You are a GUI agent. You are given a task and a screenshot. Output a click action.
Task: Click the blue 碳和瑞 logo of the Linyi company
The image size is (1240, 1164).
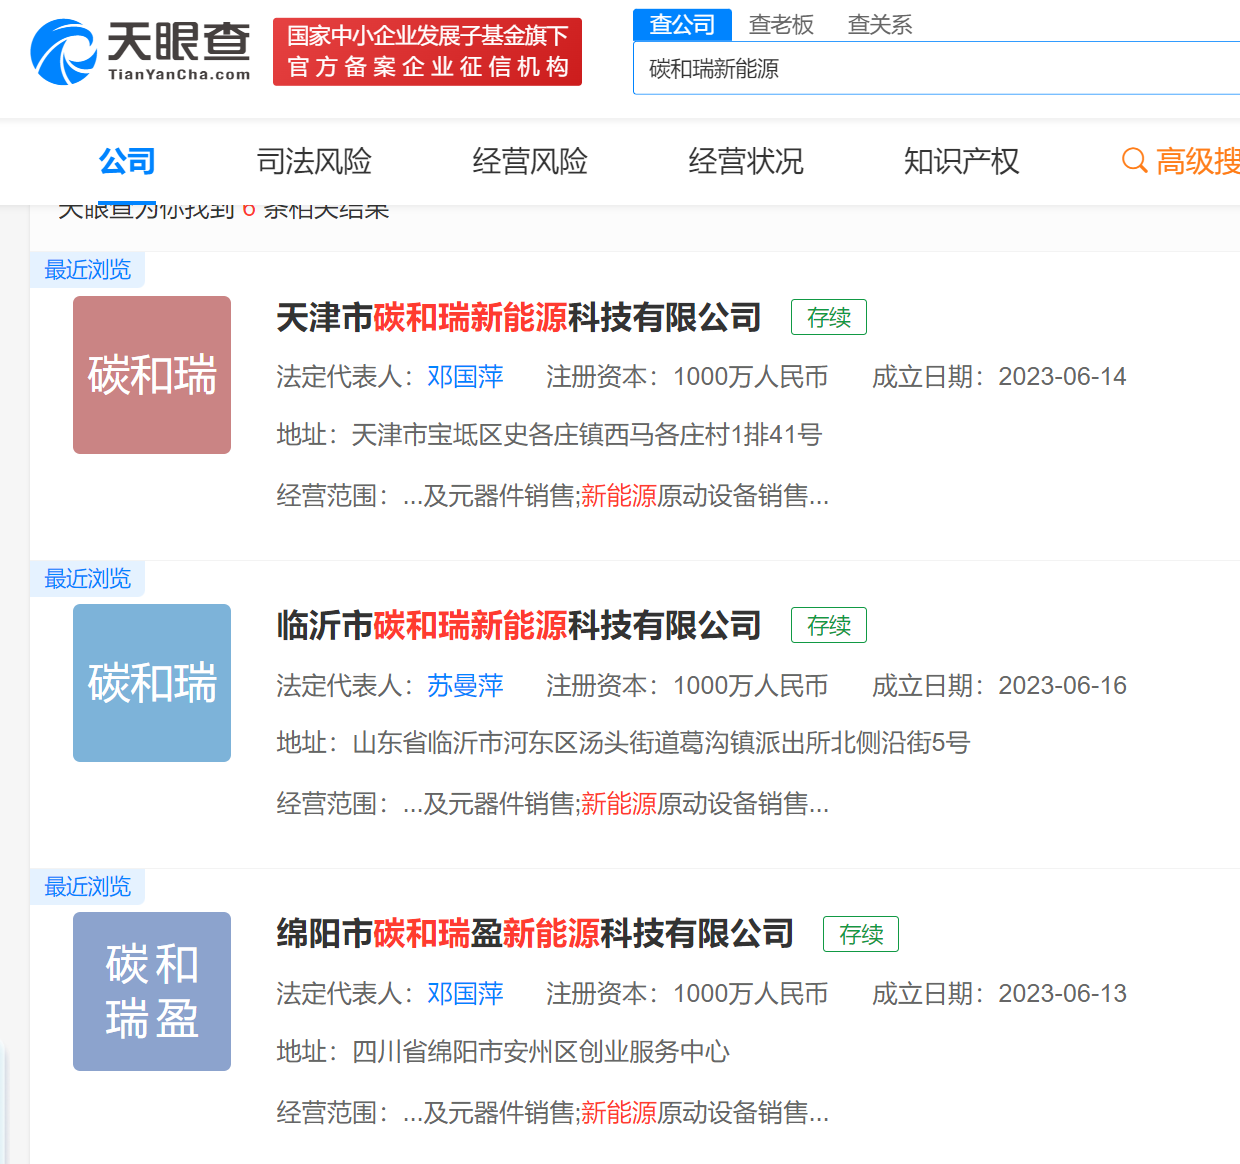[x=152, y=683]
